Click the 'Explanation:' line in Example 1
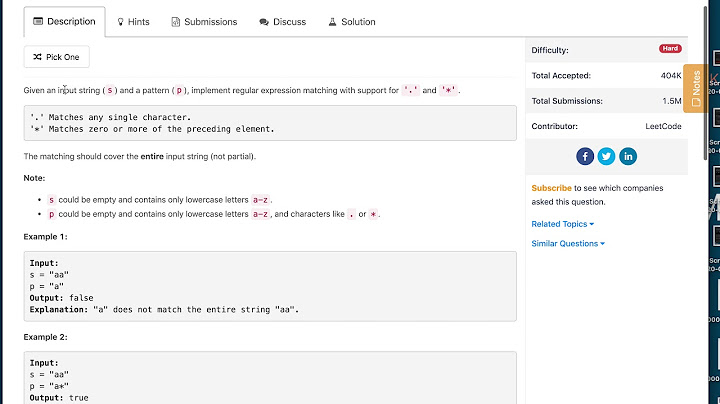 tap(164, 310)
